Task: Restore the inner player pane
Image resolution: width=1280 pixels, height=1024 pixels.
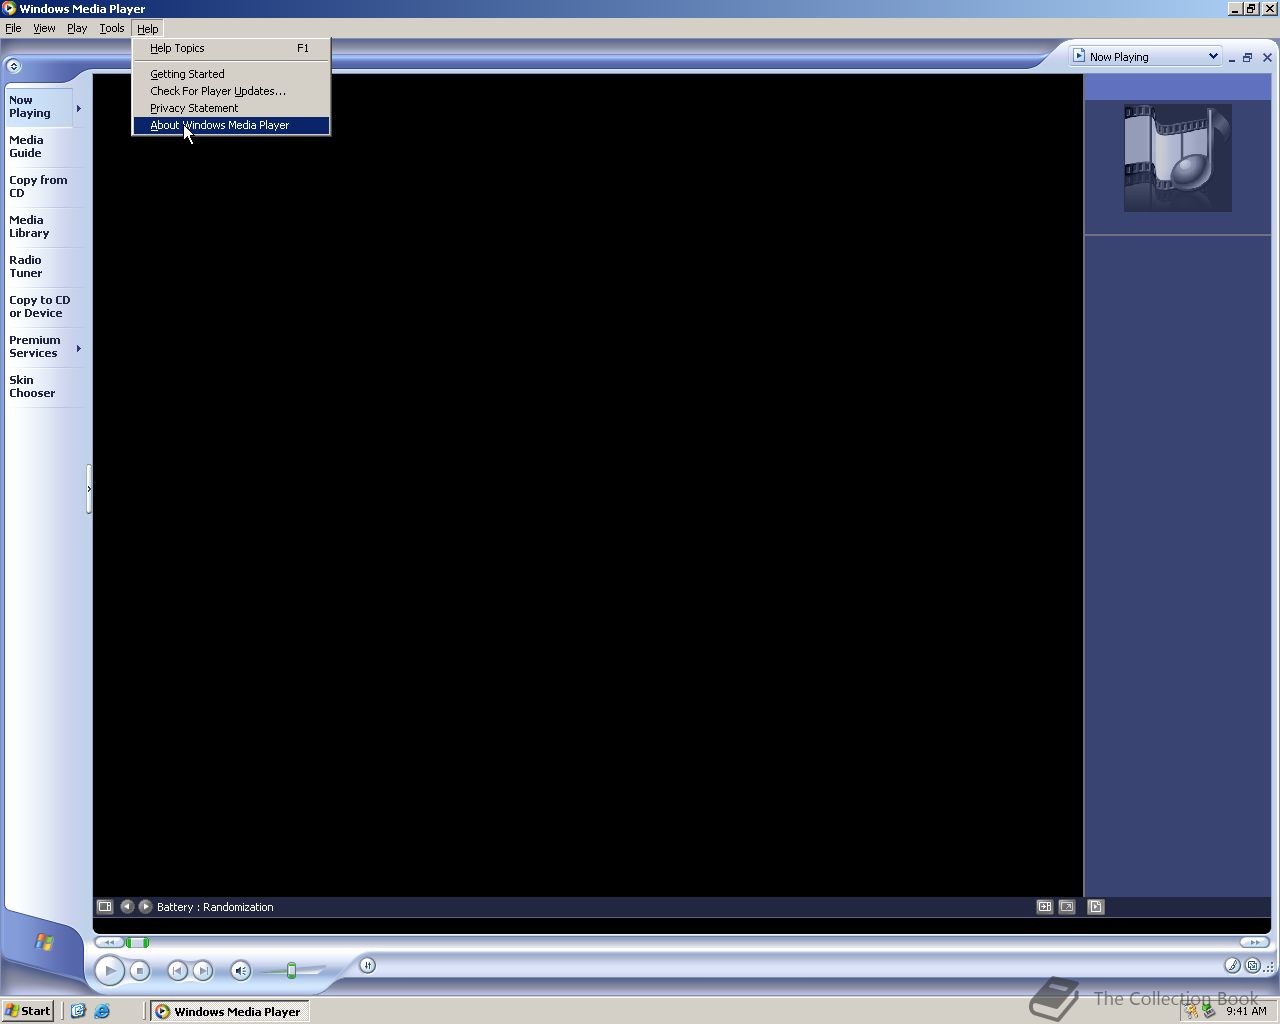Action: [x=1248, y=58]
